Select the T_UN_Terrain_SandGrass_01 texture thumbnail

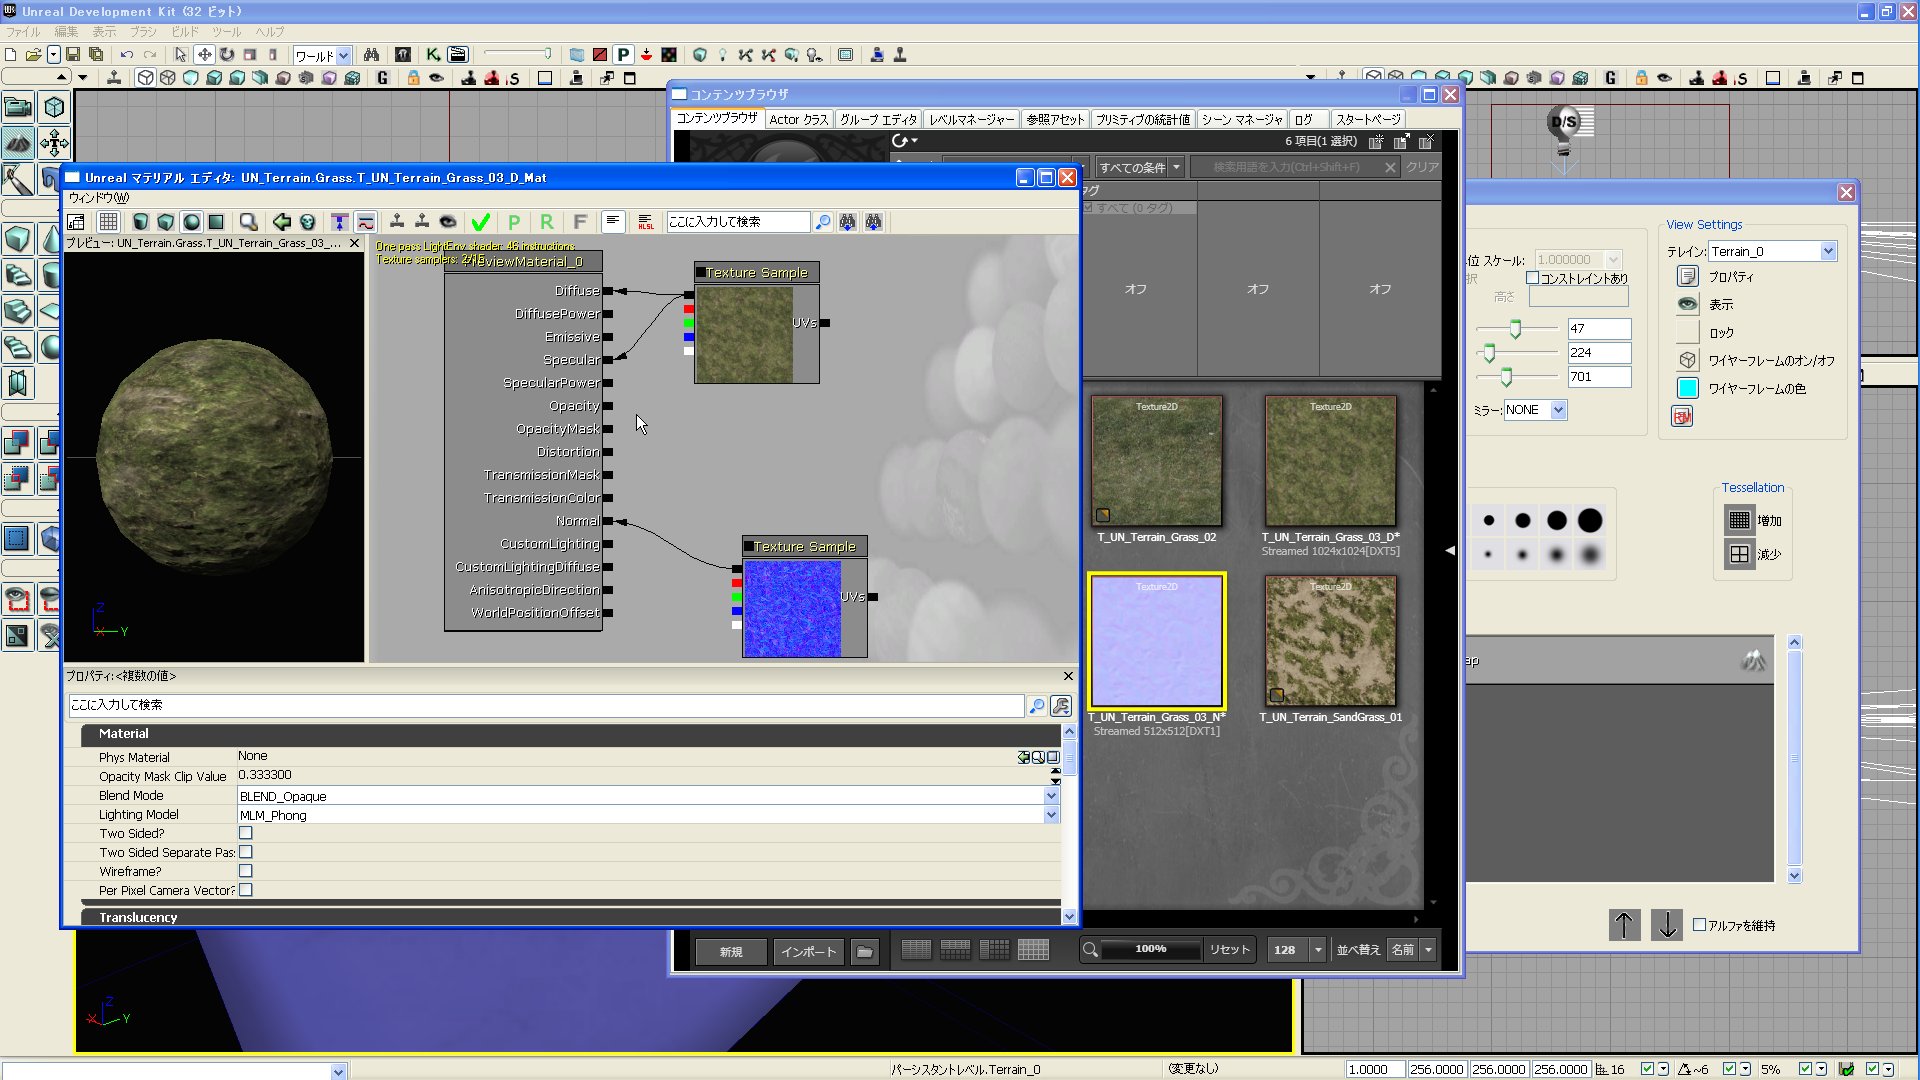(x=1330, y=641)
